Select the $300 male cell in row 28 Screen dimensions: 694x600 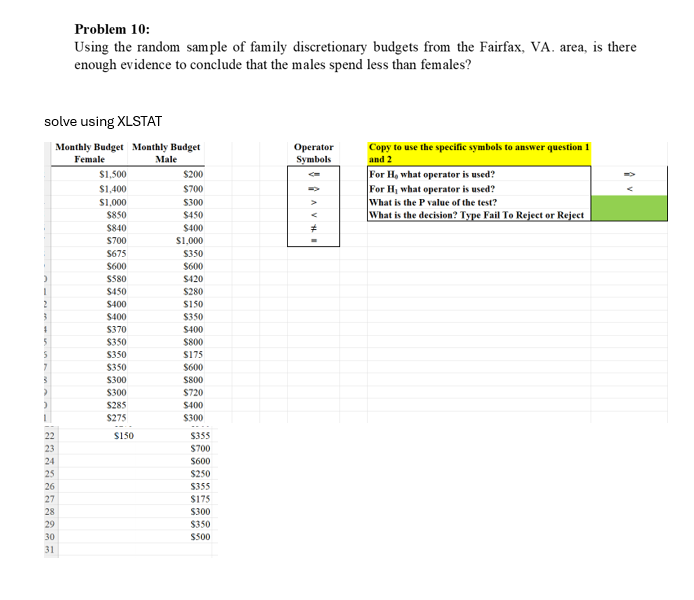click(x=174, y=512)
